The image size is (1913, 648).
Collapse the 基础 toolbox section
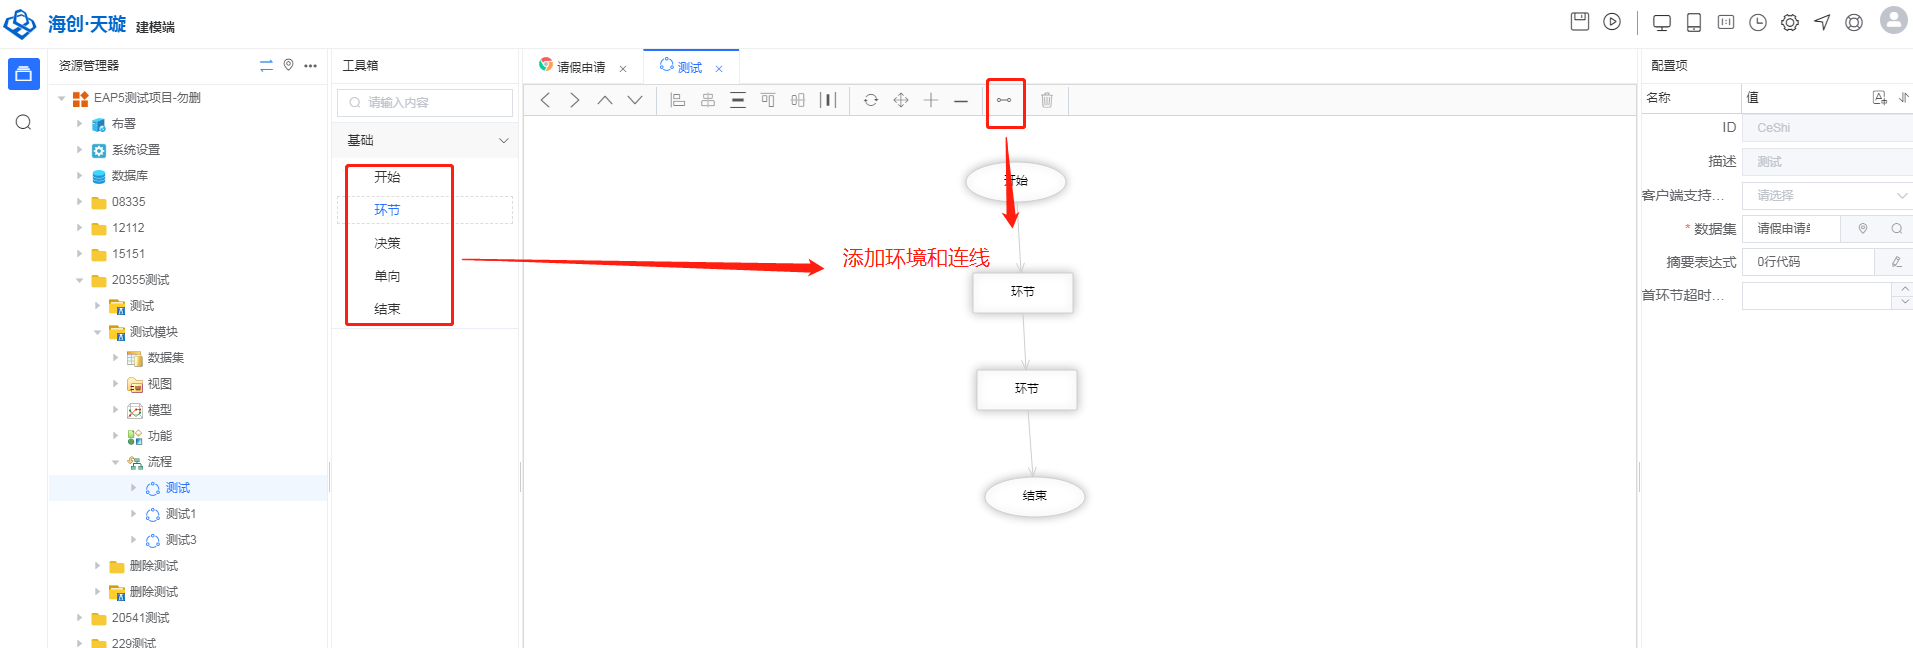(503, 141)
